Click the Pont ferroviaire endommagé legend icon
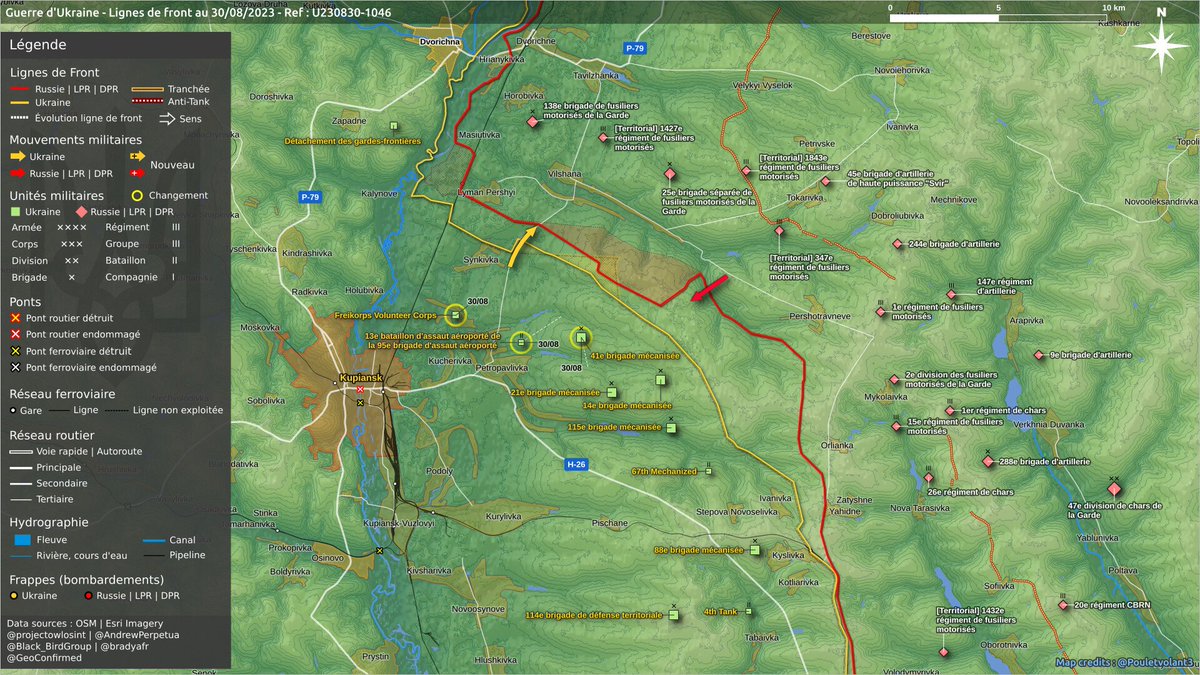This screenshot has width=1200, height=675. [15, 367]
